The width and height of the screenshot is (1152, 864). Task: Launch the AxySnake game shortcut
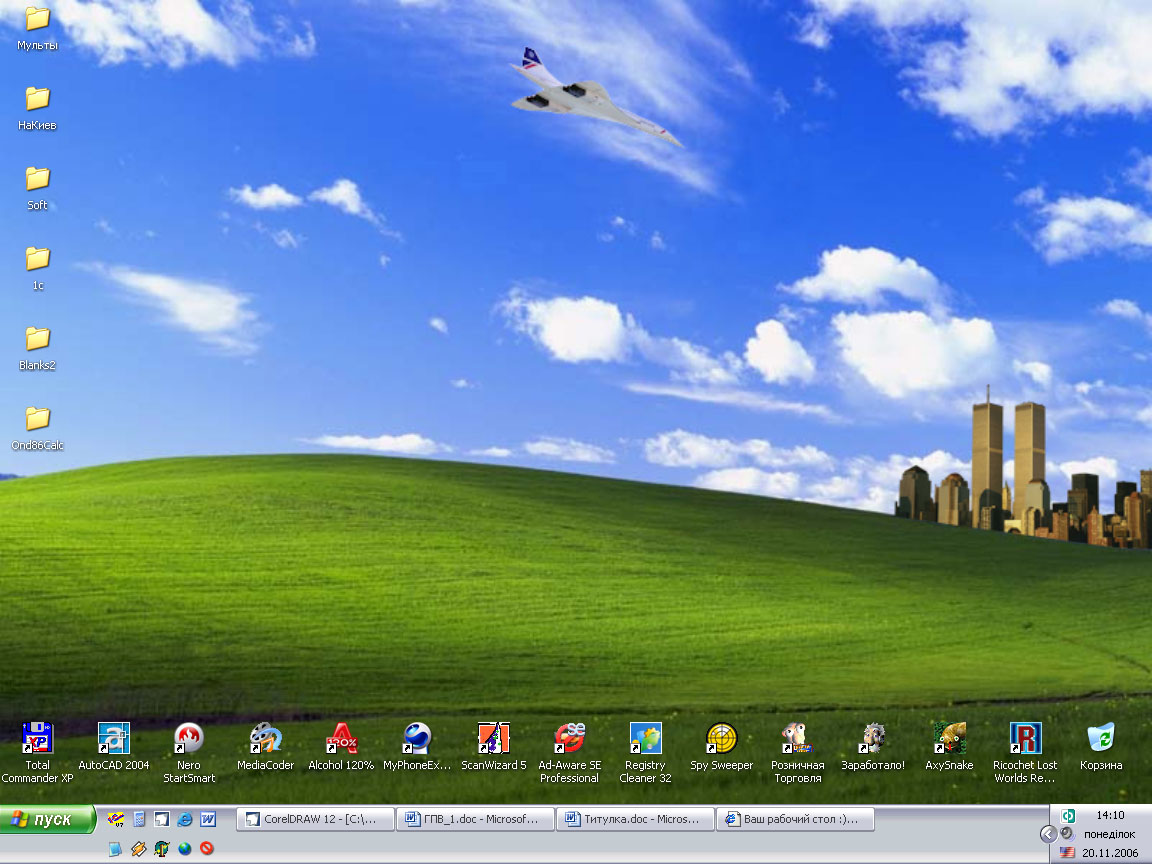pyautogui.click(x=949, y=746)
